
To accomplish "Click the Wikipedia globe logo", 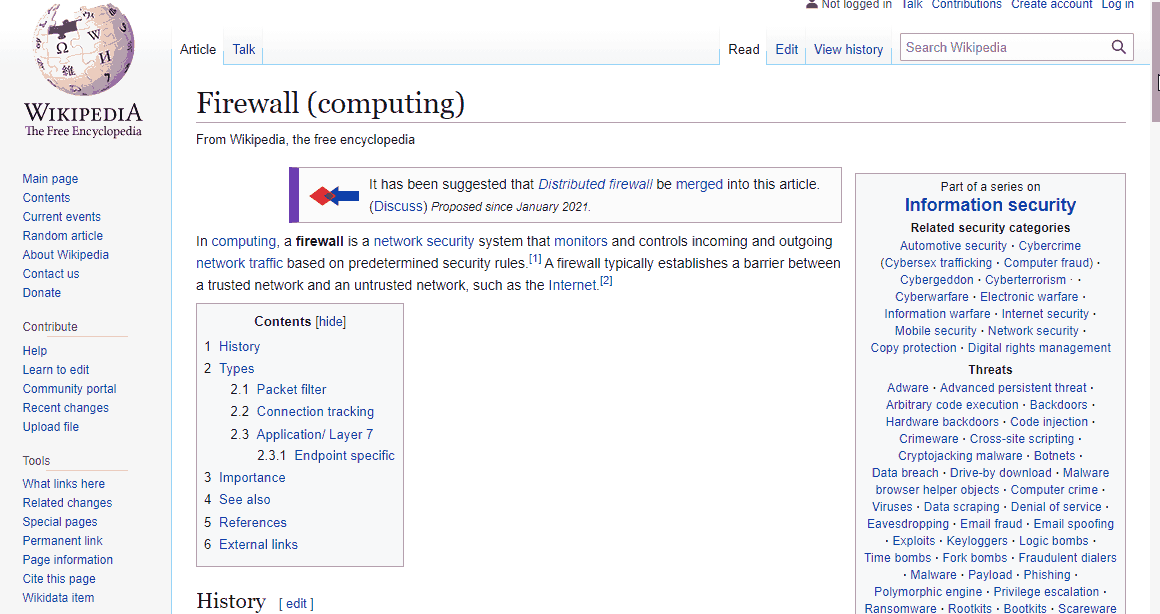I will (84, 50).
